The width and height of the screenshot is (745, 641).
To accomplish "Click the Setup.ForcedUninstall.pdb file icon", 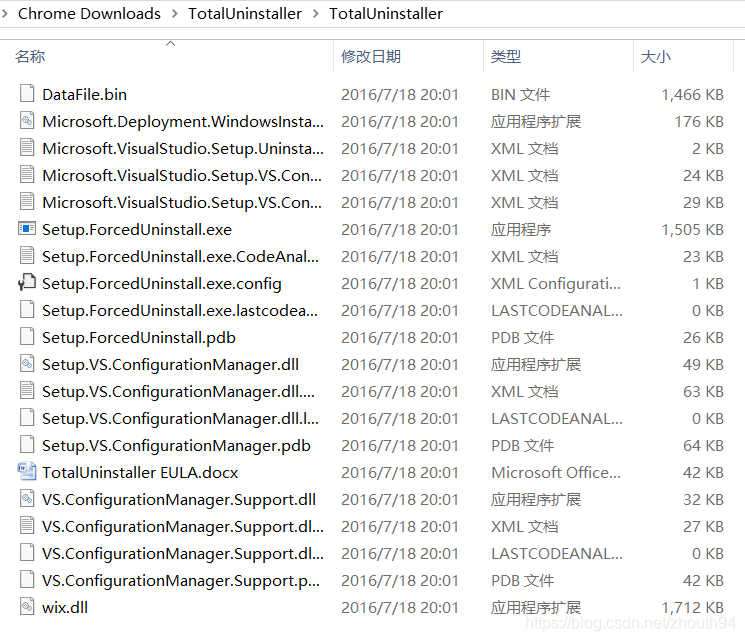I will click(x=27, y=336).
